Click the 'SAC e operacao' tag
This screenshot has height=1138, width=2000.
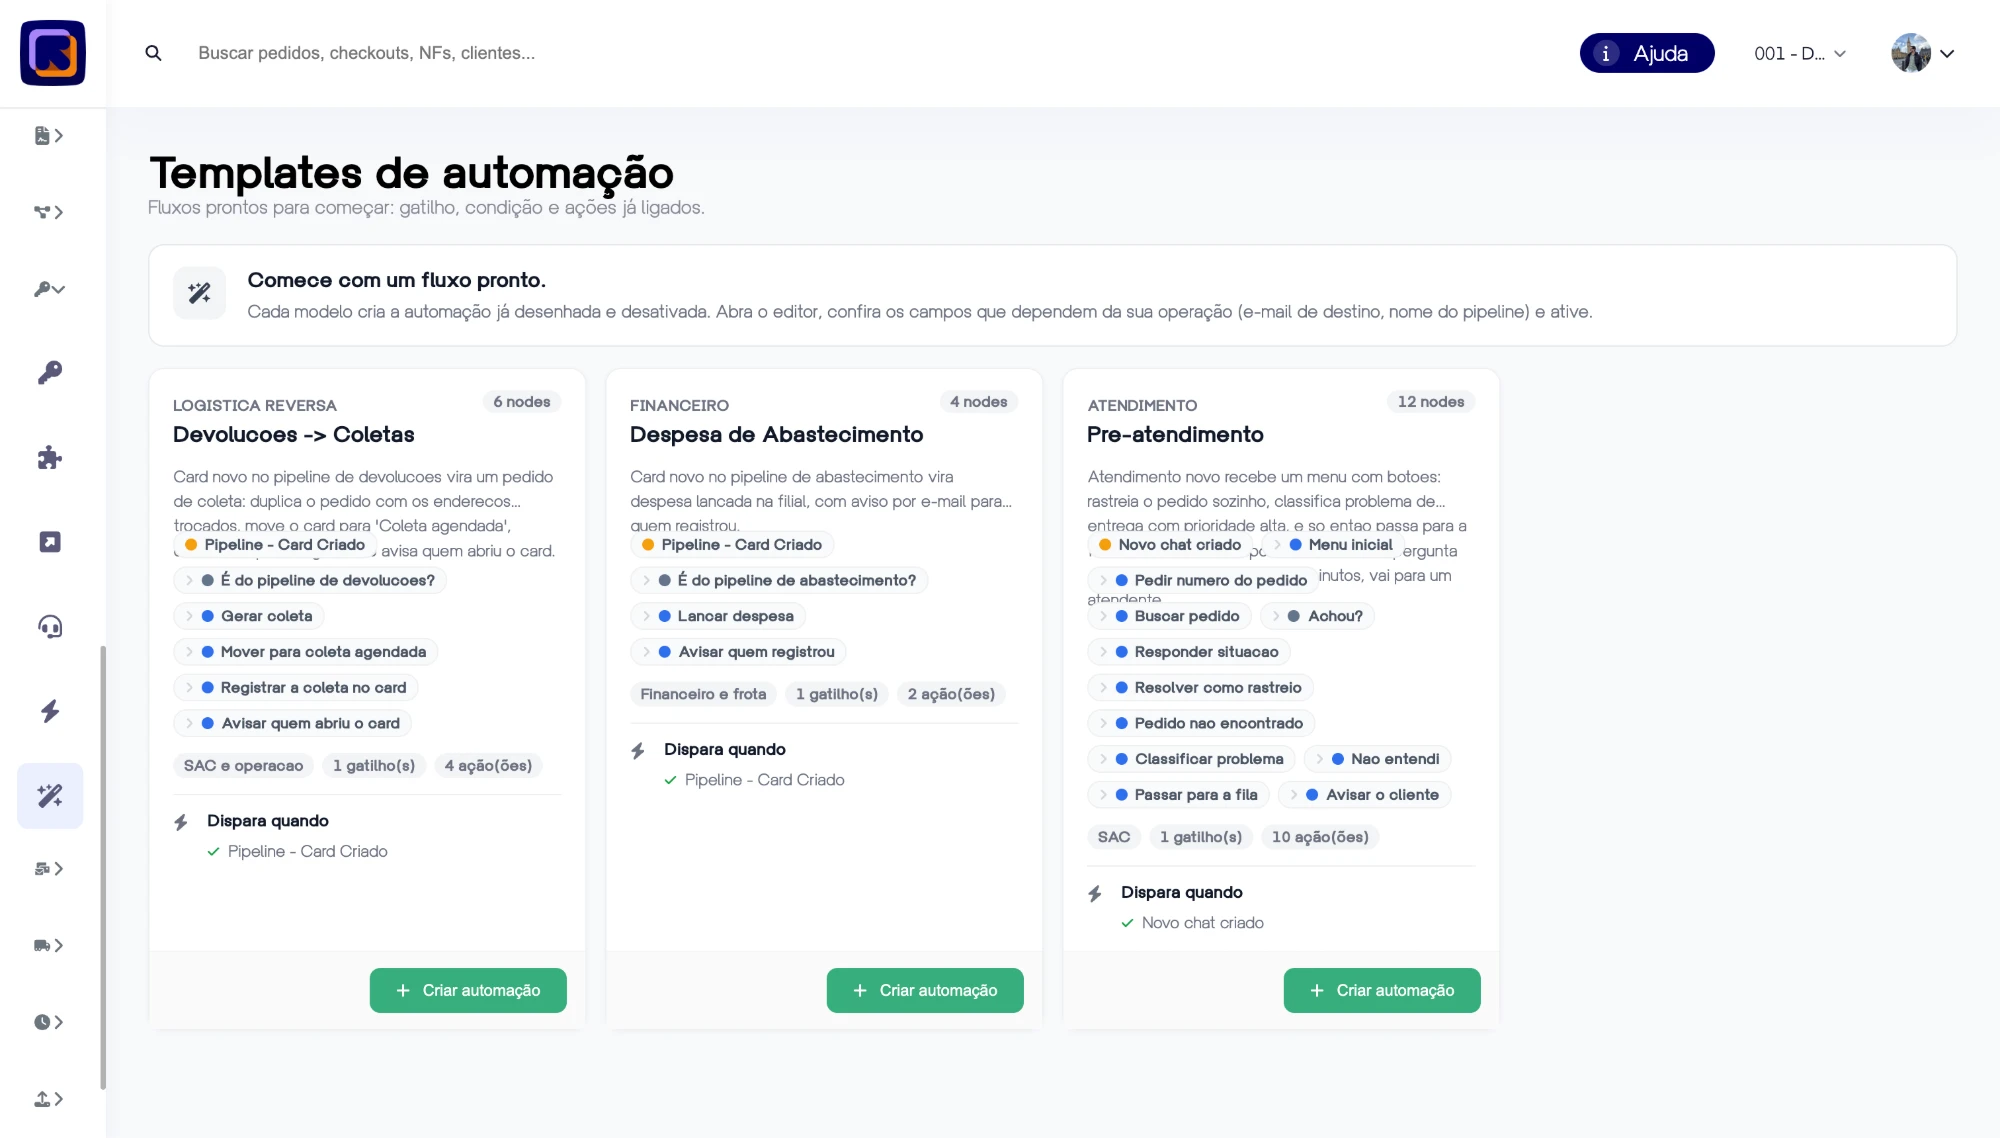point(243,766)
